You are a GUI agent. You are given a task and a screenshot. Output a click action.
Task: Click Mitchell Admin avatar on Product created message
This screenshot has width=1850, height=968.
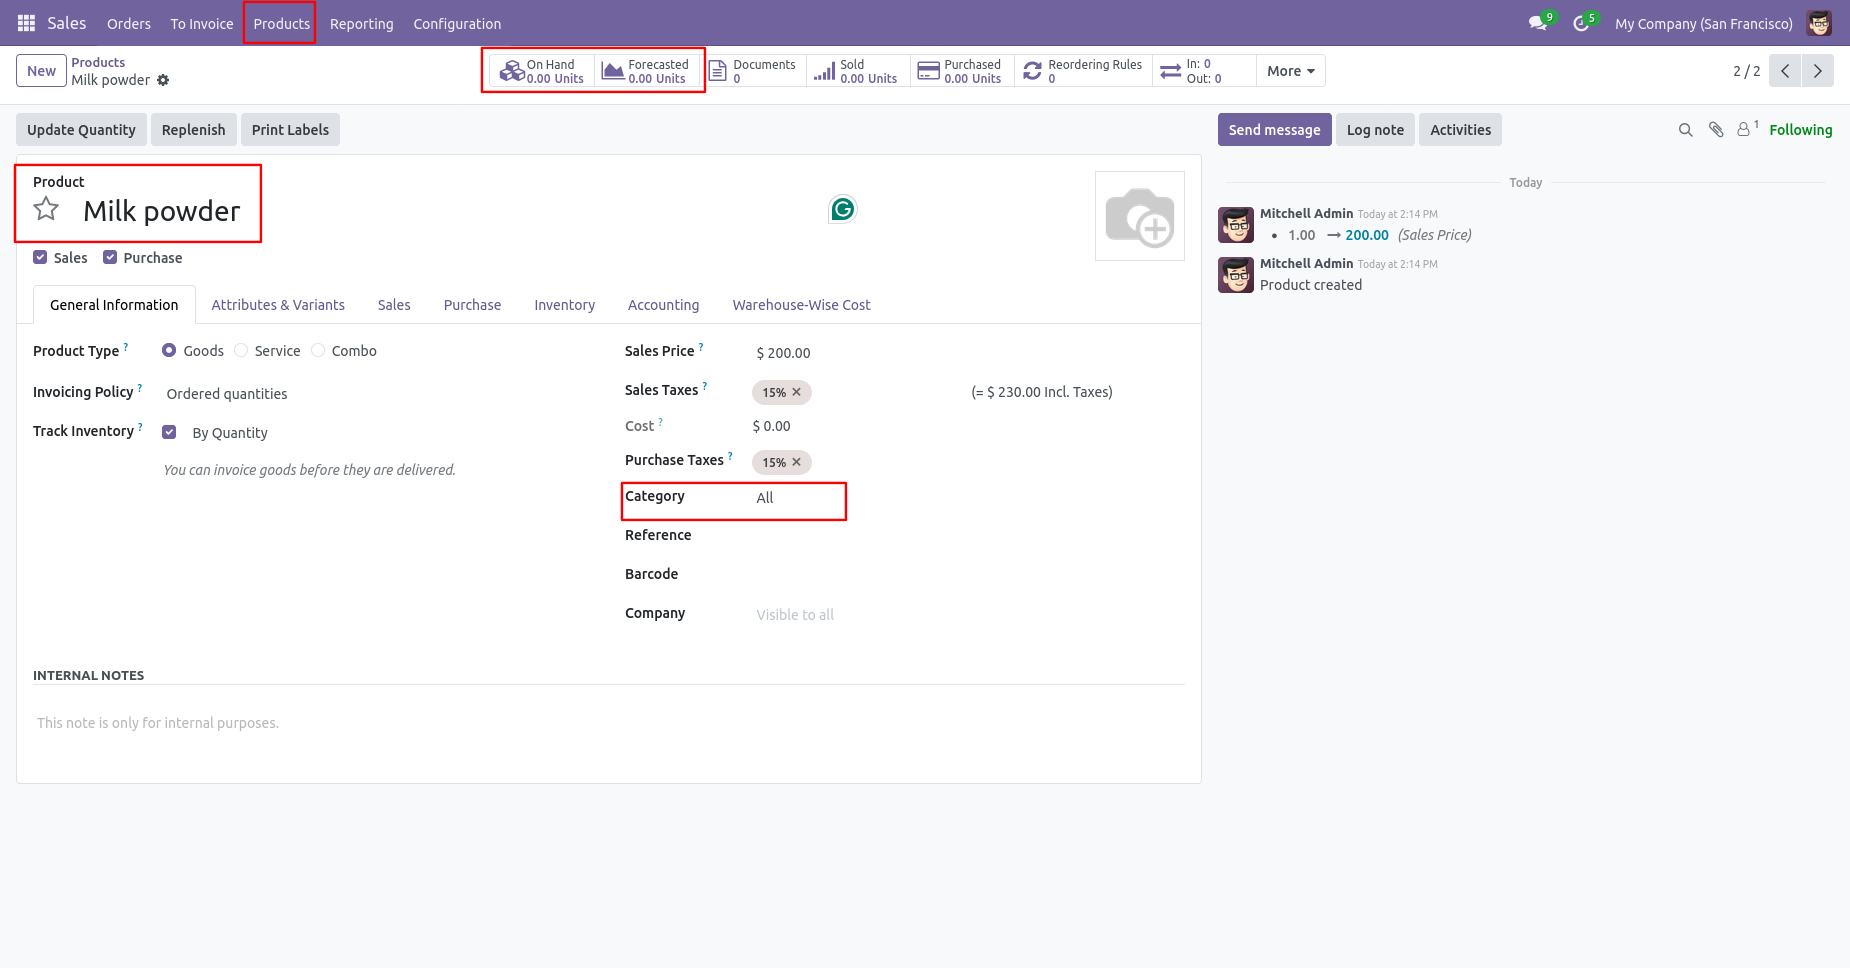[1236, 275]
